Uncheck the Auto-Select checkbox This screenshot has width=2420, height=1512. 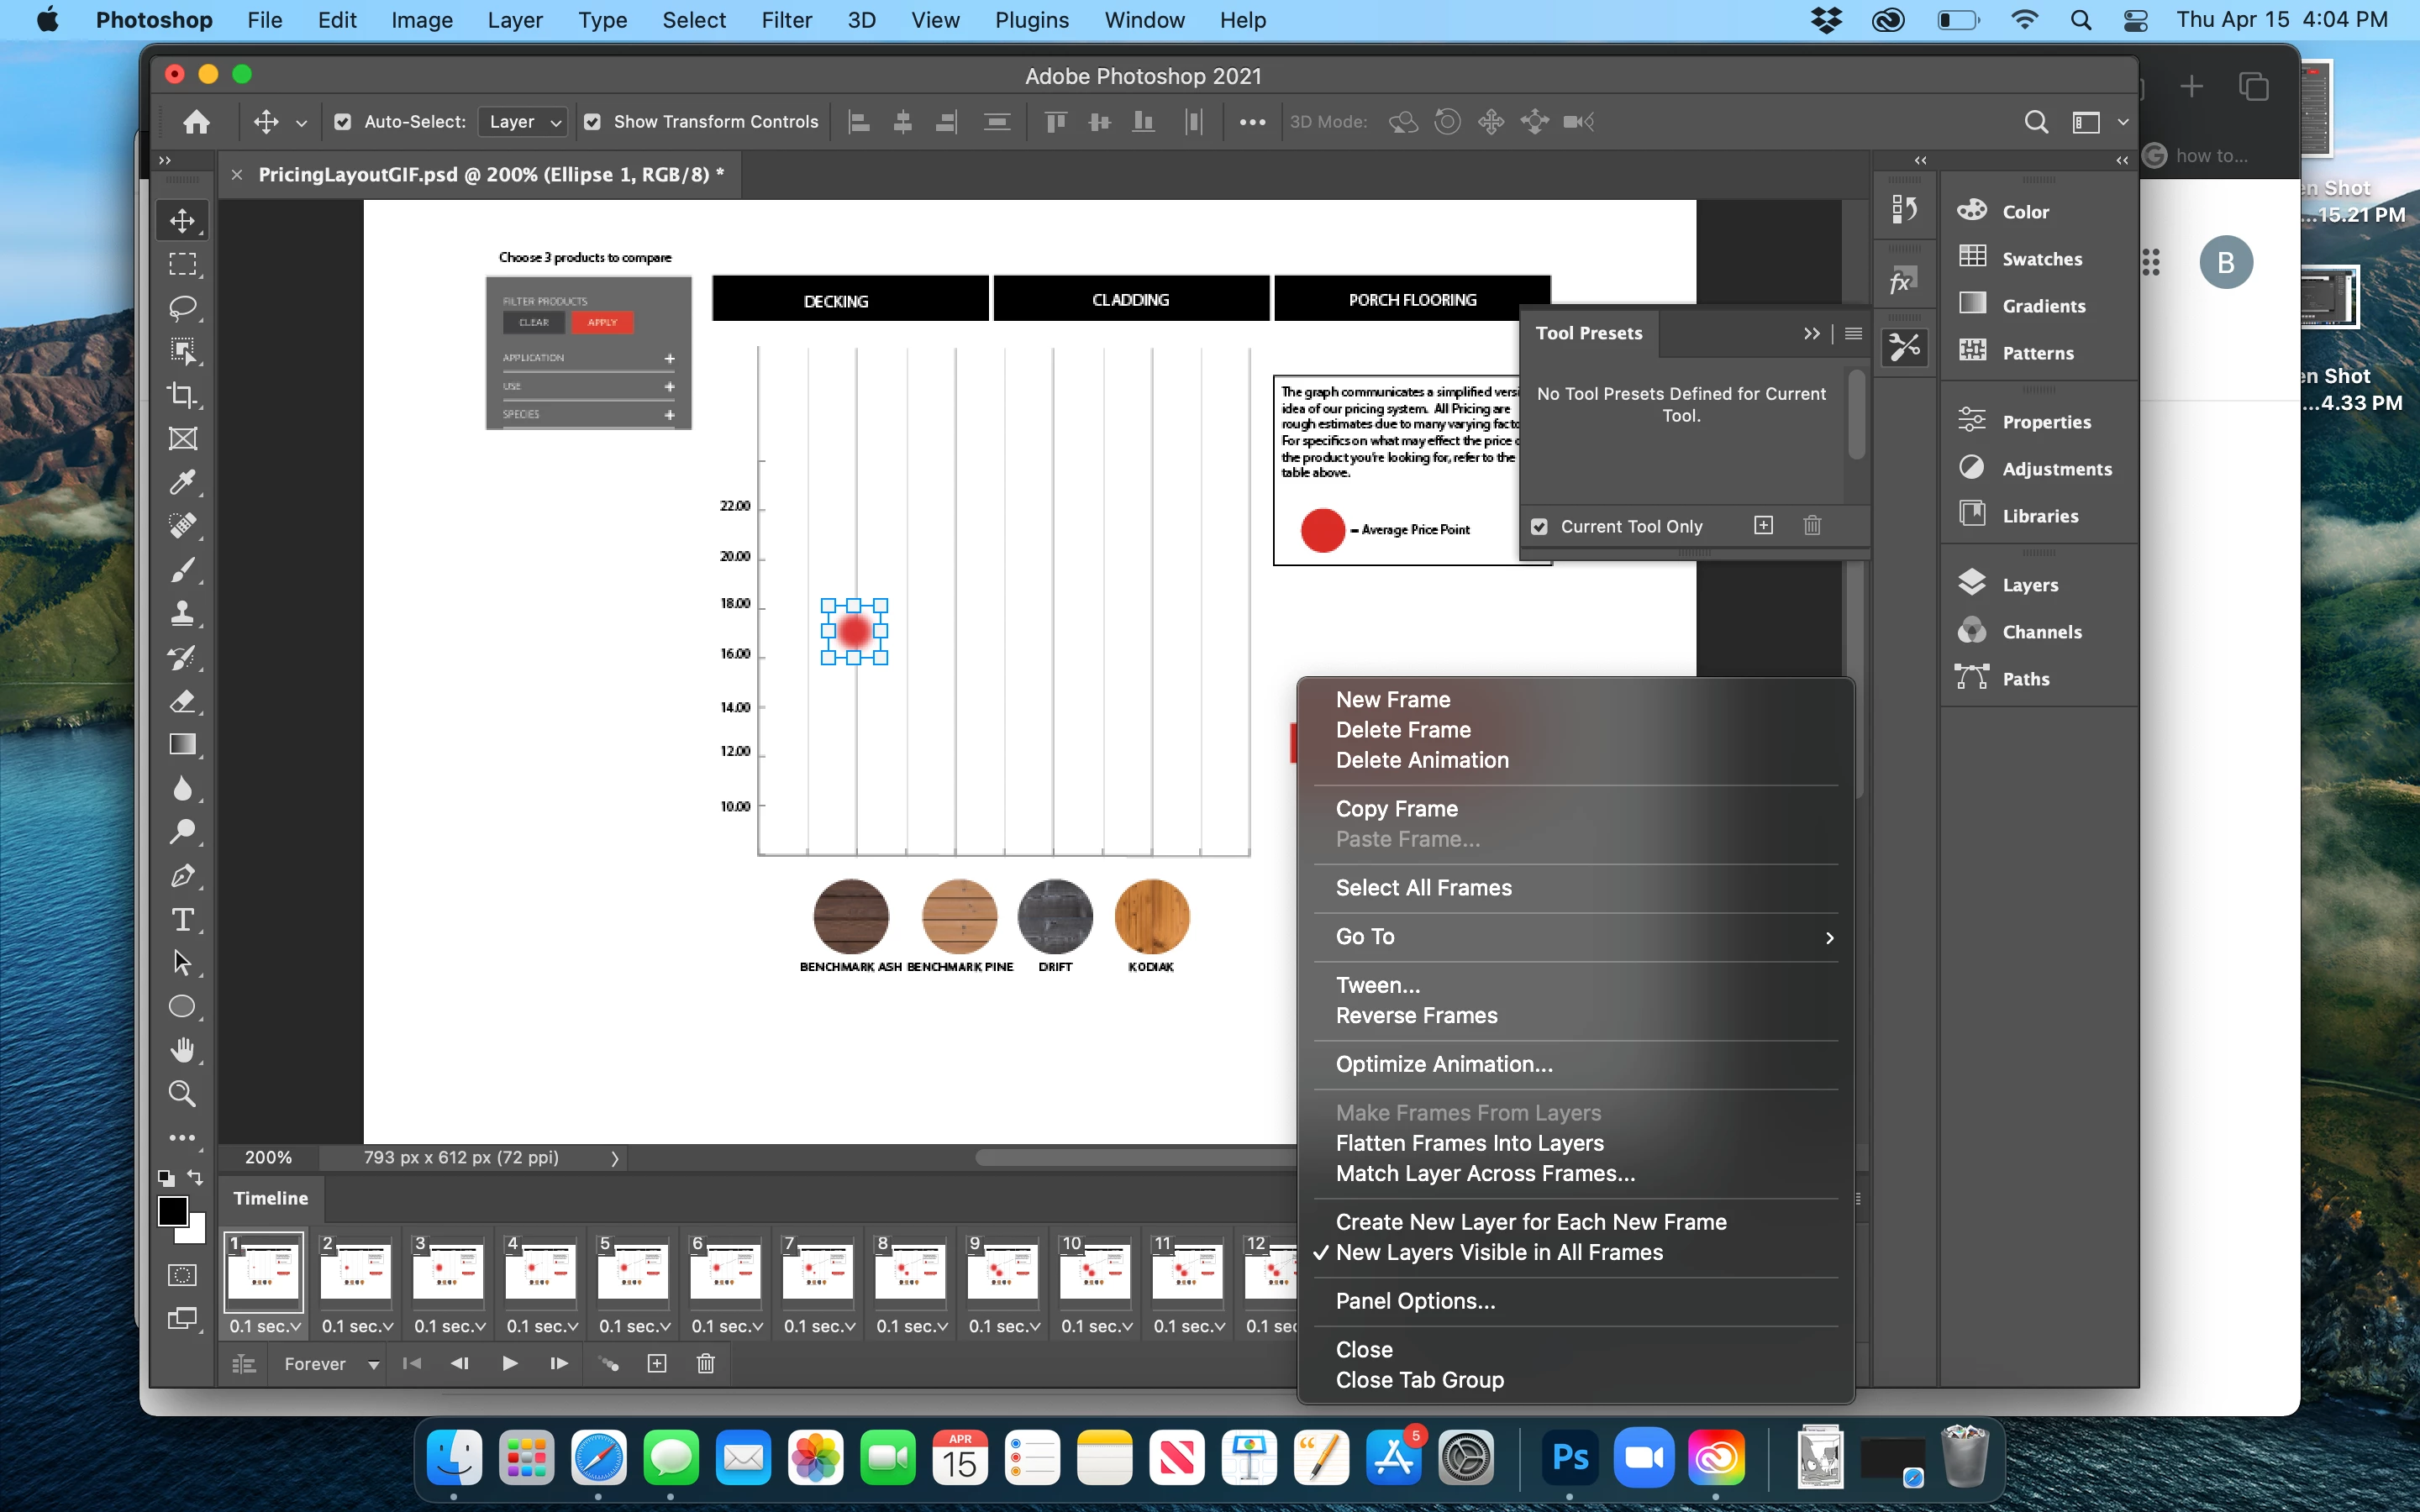click(x=343, y=122)
